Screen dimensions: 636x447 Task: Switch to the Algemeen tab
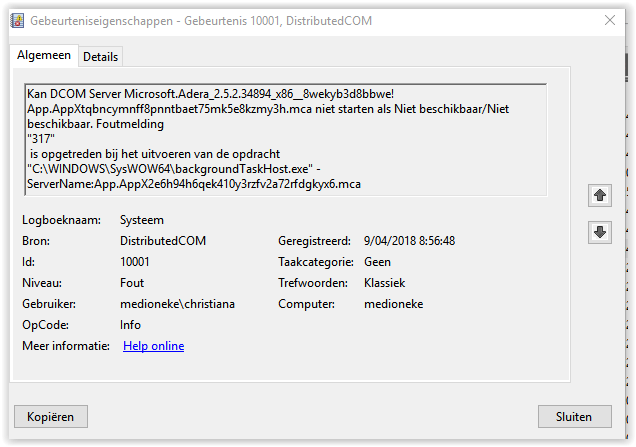tap(44, 56)
